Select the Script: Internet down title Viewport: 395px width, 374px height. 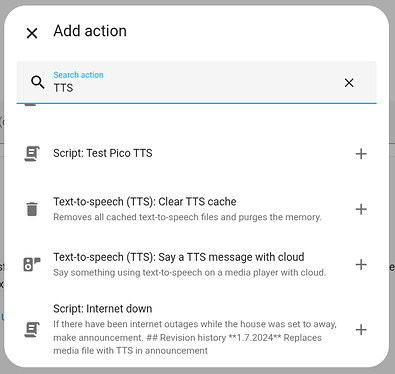pos(103,309)
